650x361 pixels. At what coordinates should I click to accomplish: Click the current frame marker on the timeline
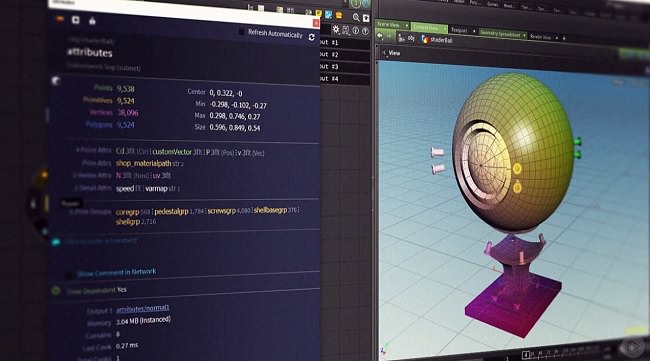[525, 355]
